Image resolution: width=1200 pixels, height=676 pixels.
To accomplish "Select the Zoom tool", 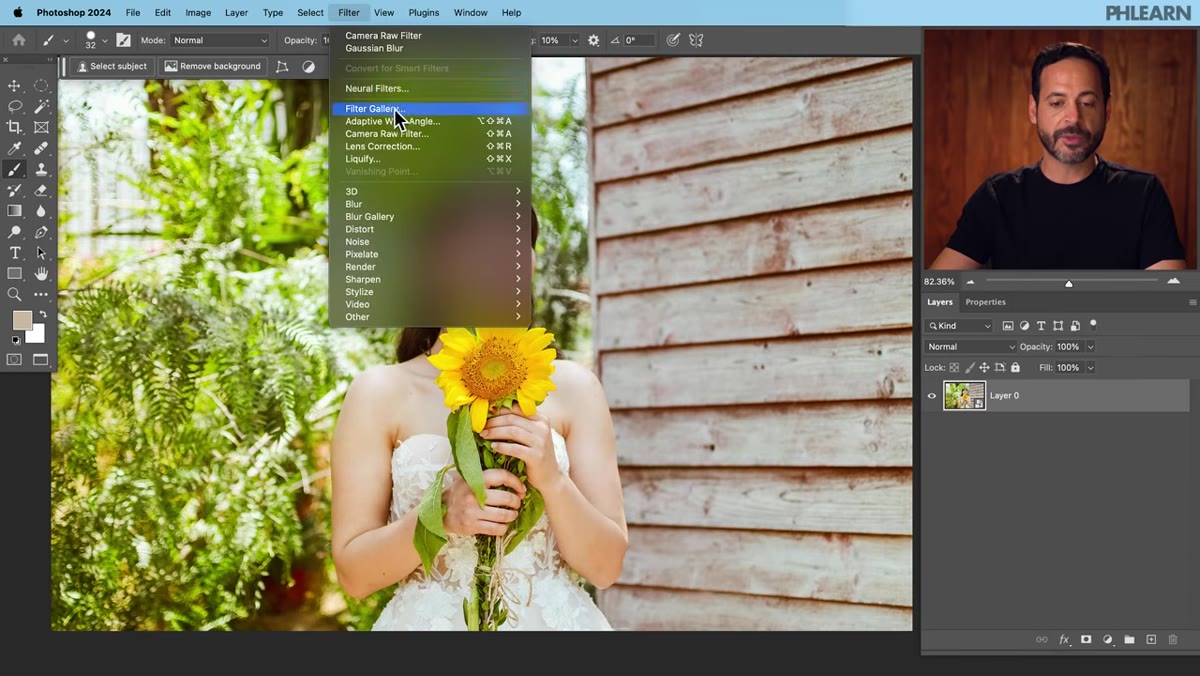I will 15,294.
